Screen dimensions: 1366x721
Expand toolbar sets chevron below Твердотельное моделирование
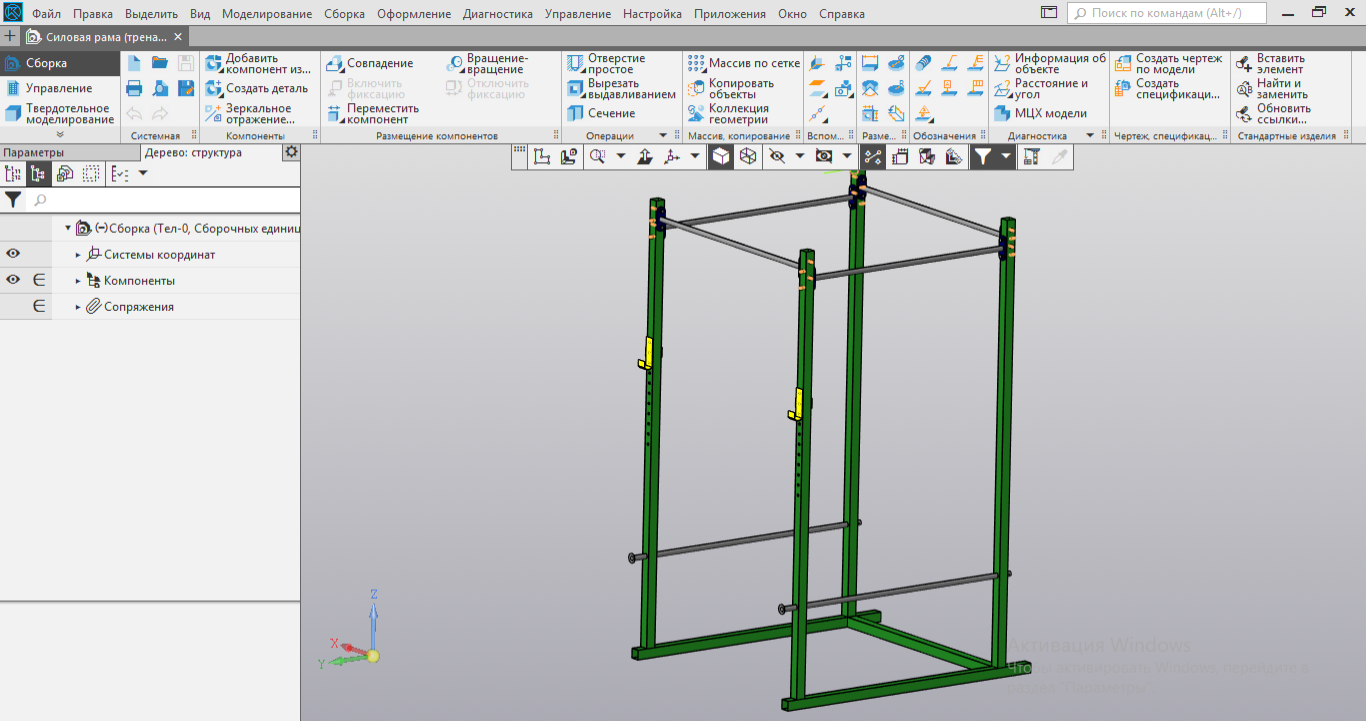[60, 134]
